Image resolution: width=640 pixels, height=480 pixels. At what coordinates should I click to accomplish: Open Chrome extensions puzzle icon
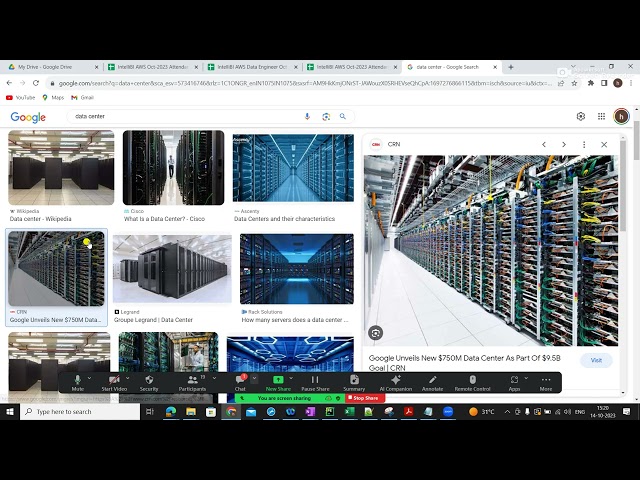(x=591, y=83)
